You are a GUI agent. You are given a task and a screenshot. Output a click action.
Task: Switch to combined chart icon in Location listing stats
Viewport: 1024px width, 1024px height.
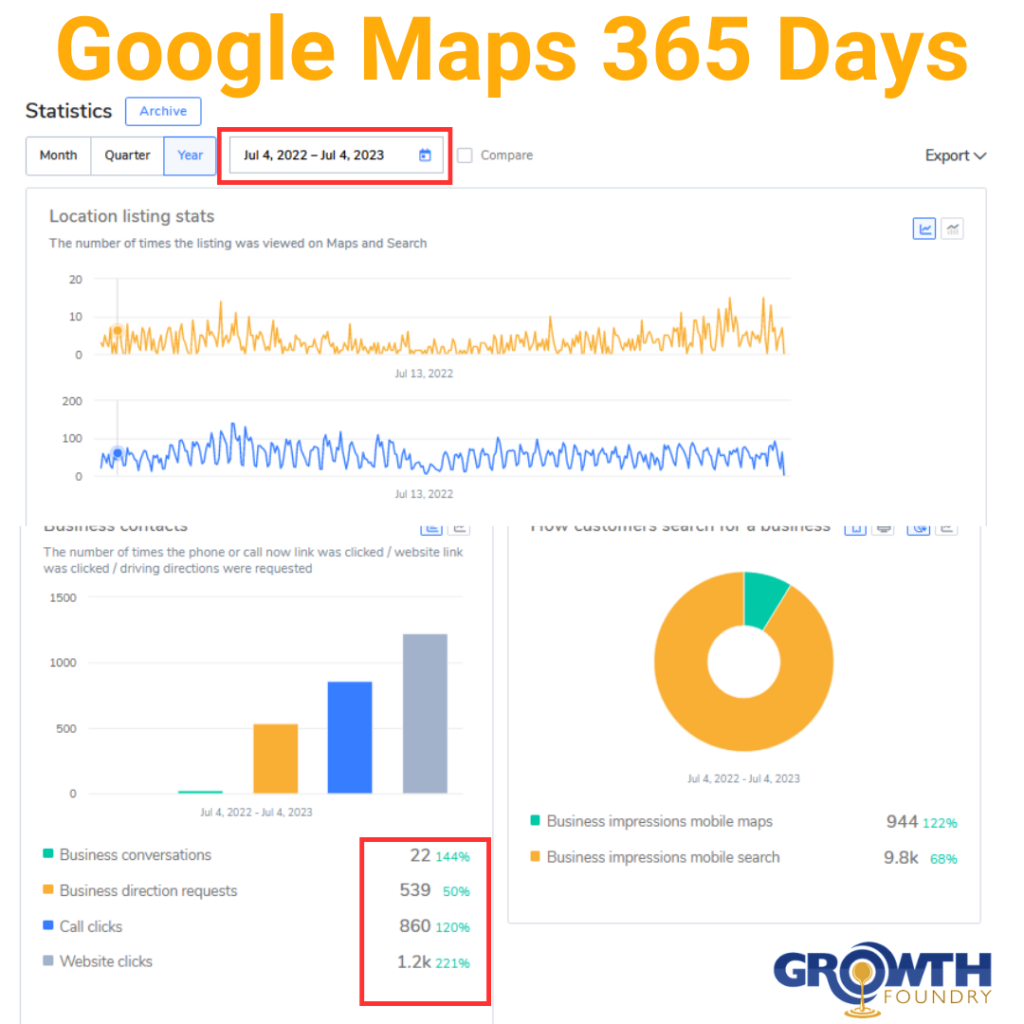pos(951,228)
